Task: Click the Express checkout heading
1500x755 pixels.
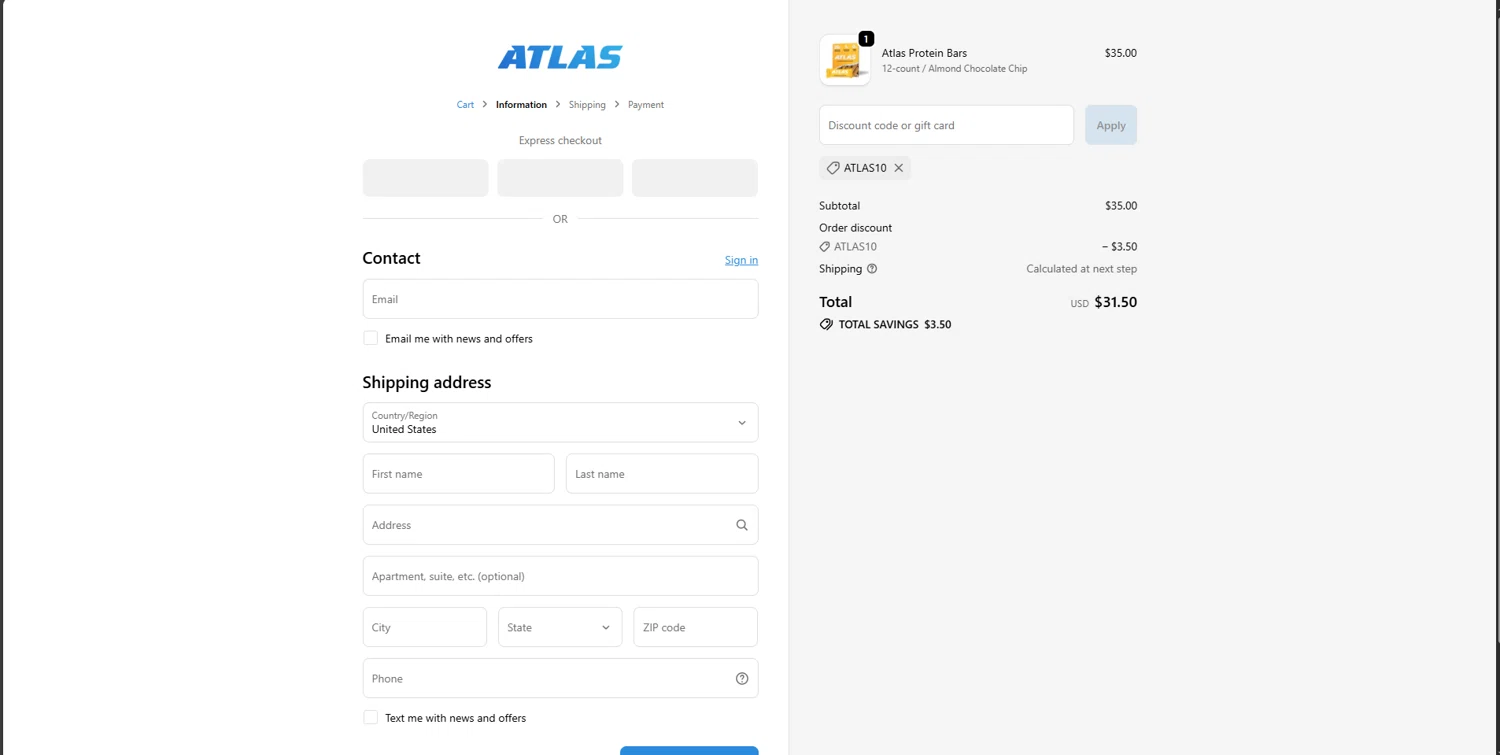Action: 560,141
